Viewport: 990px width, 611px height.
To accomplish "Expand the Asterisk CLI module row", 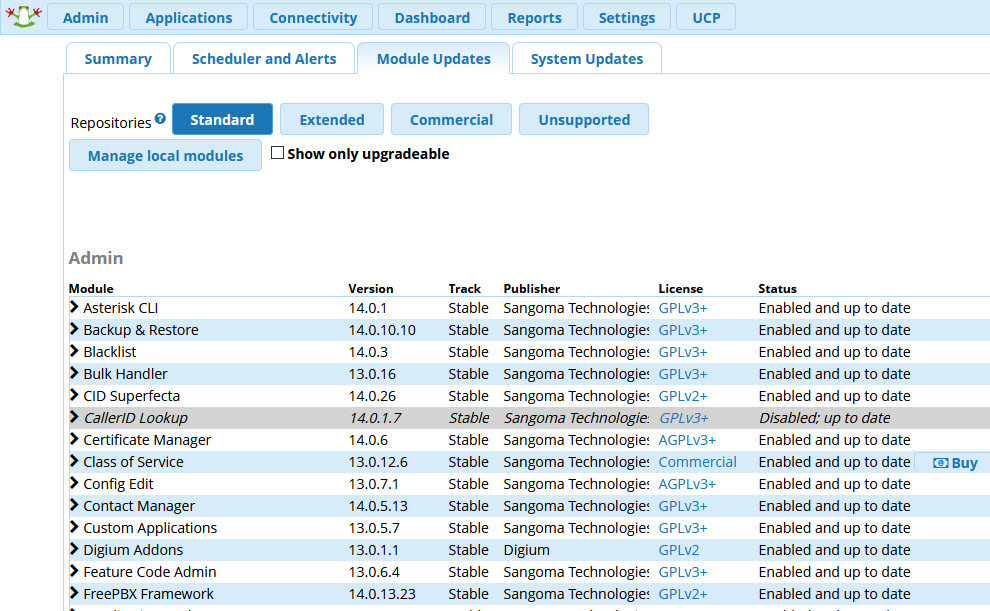I will 74,307.
